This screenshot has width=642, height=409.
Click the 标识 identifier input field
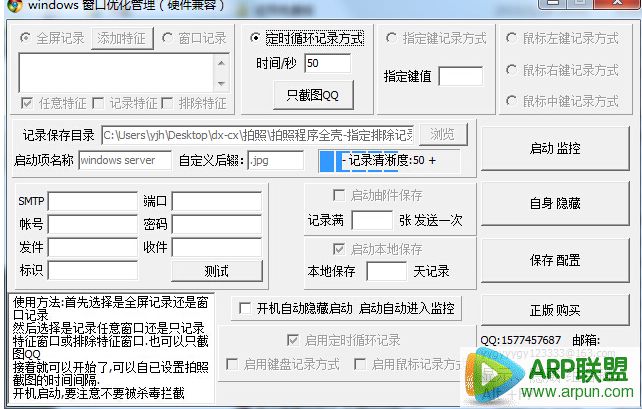click(93, 270)
